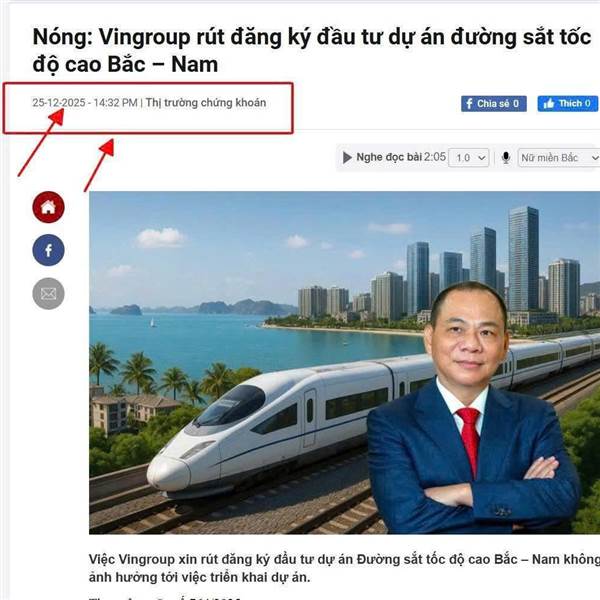Click the chevron on speed 1.0 selector
The height and width of the screenshot is (600, 600).
pos(482,158)
